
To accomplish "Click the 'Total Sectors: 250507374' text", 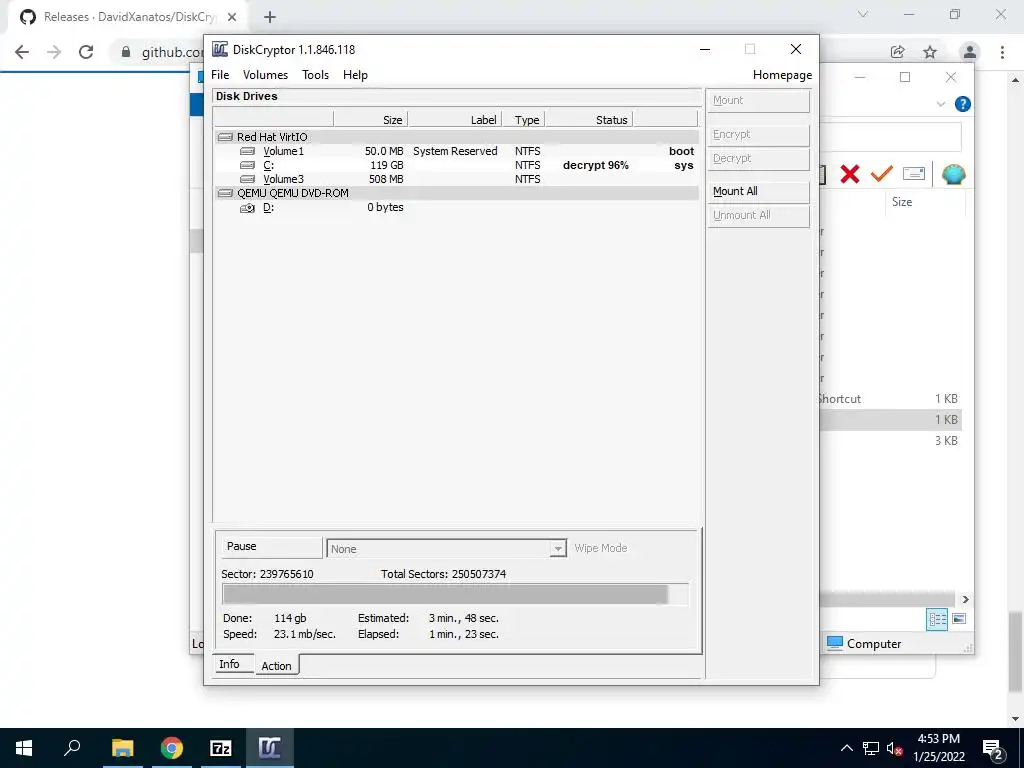I will click(x=443, y=574).
